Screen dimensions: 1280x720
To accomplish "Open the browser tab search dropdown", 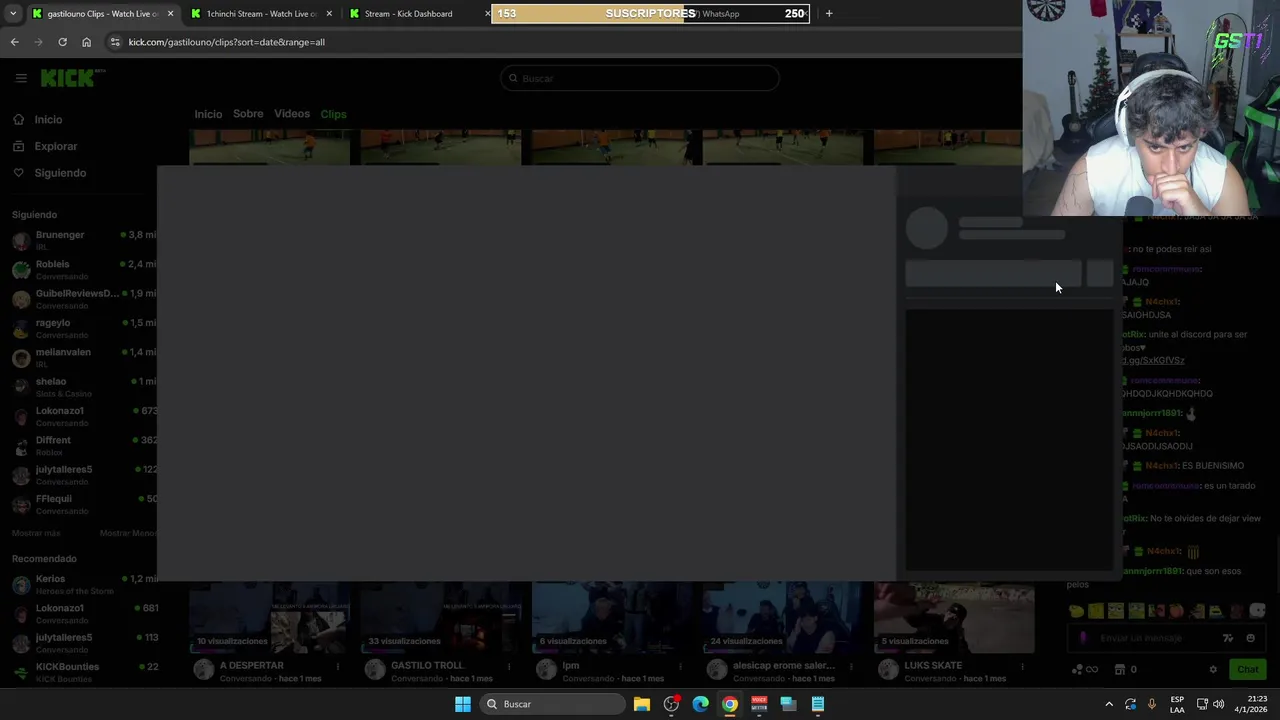I will pyautogui.click(x=12, y=14).
